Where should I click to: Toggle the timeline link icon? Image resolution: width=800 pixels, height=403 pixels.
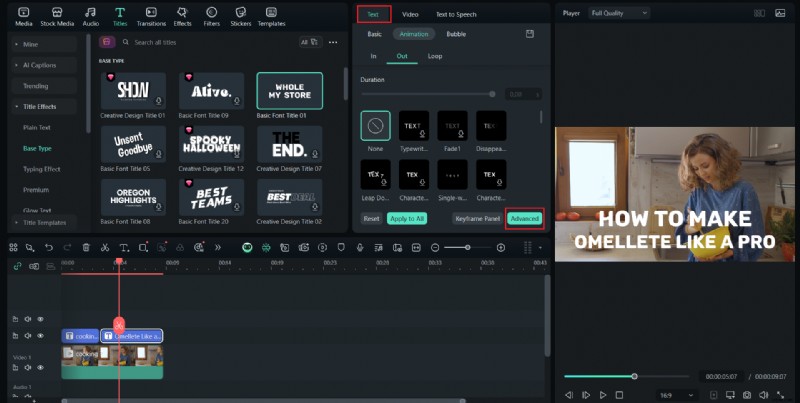17,266
